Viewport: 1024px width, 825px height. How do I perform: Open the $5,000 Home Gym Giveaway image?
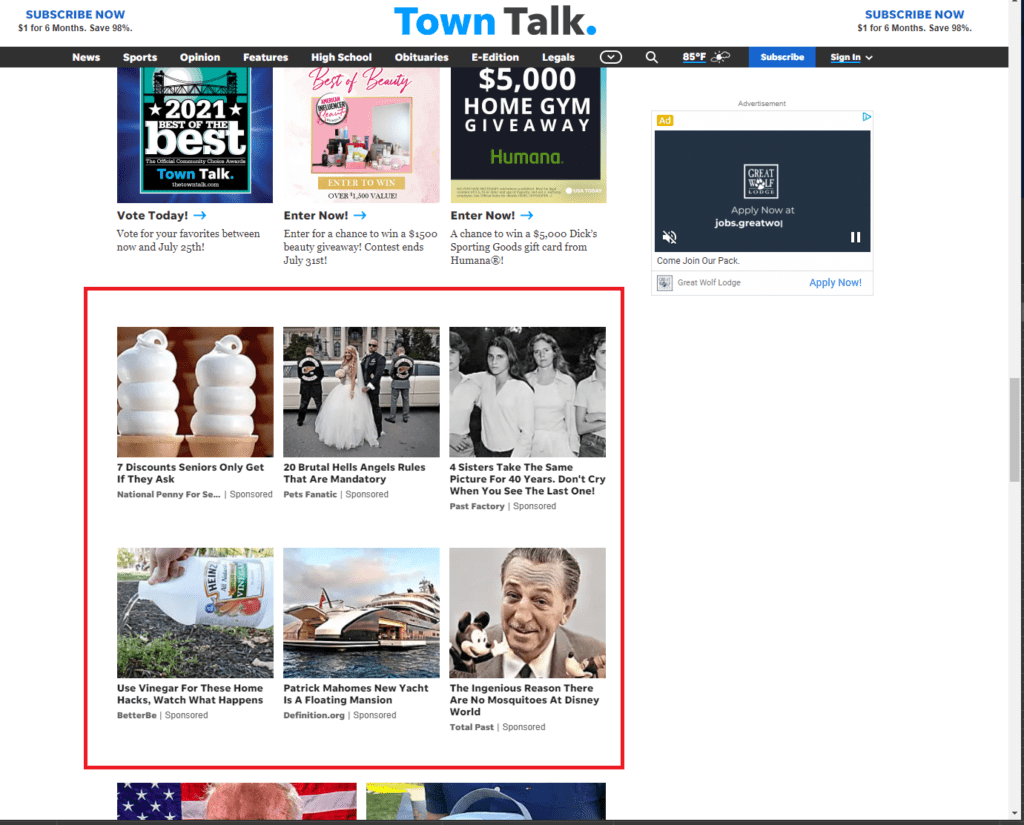click(x=528, y=135)
